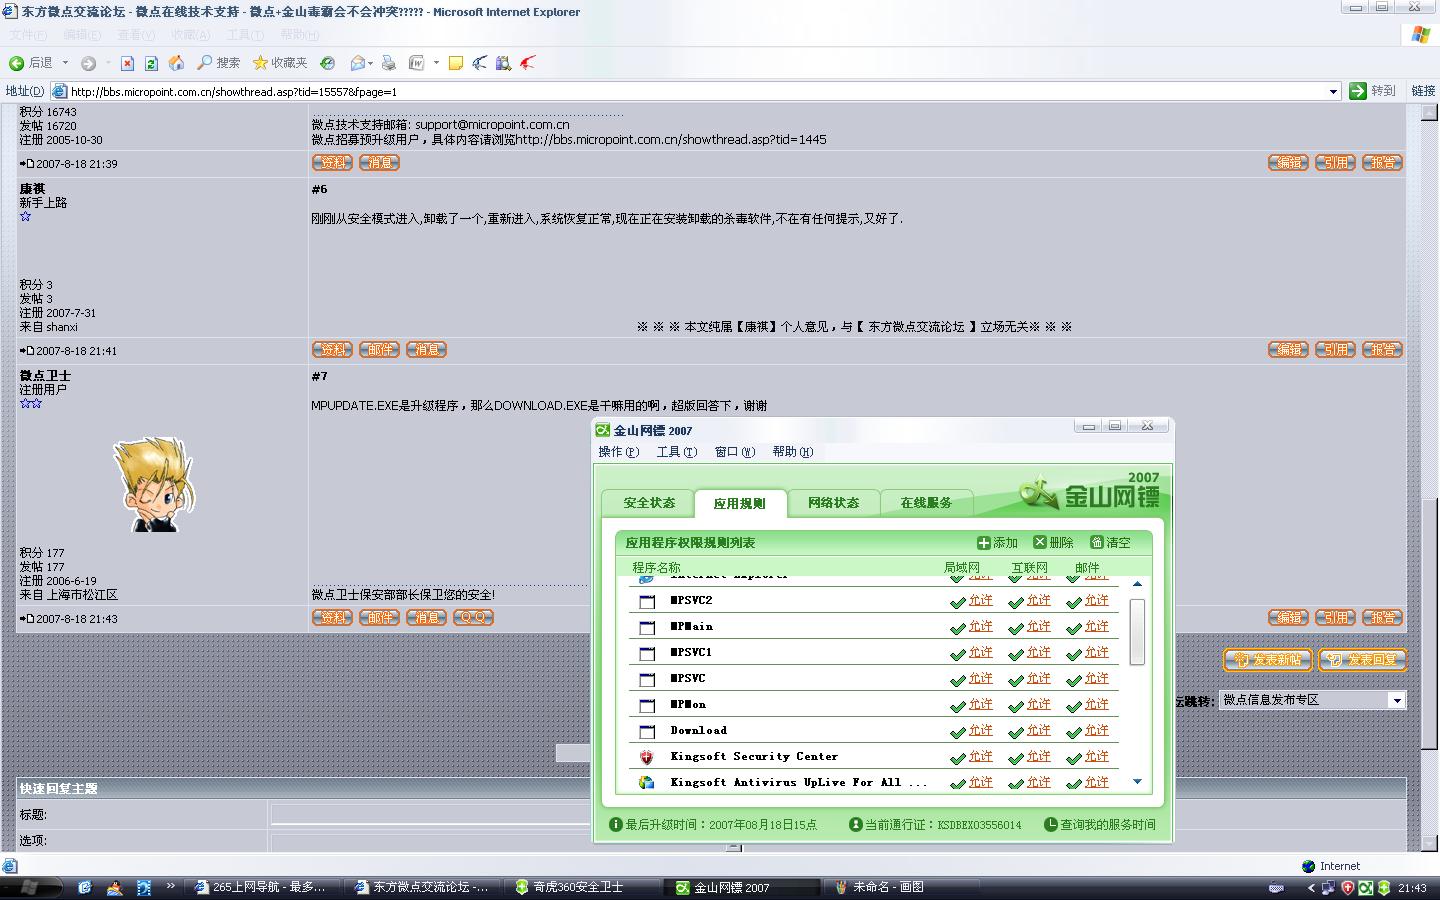Click the Mail envelope icon in IE toolbar
This screenshot has width=1440, height=900.
pos(358,63)
